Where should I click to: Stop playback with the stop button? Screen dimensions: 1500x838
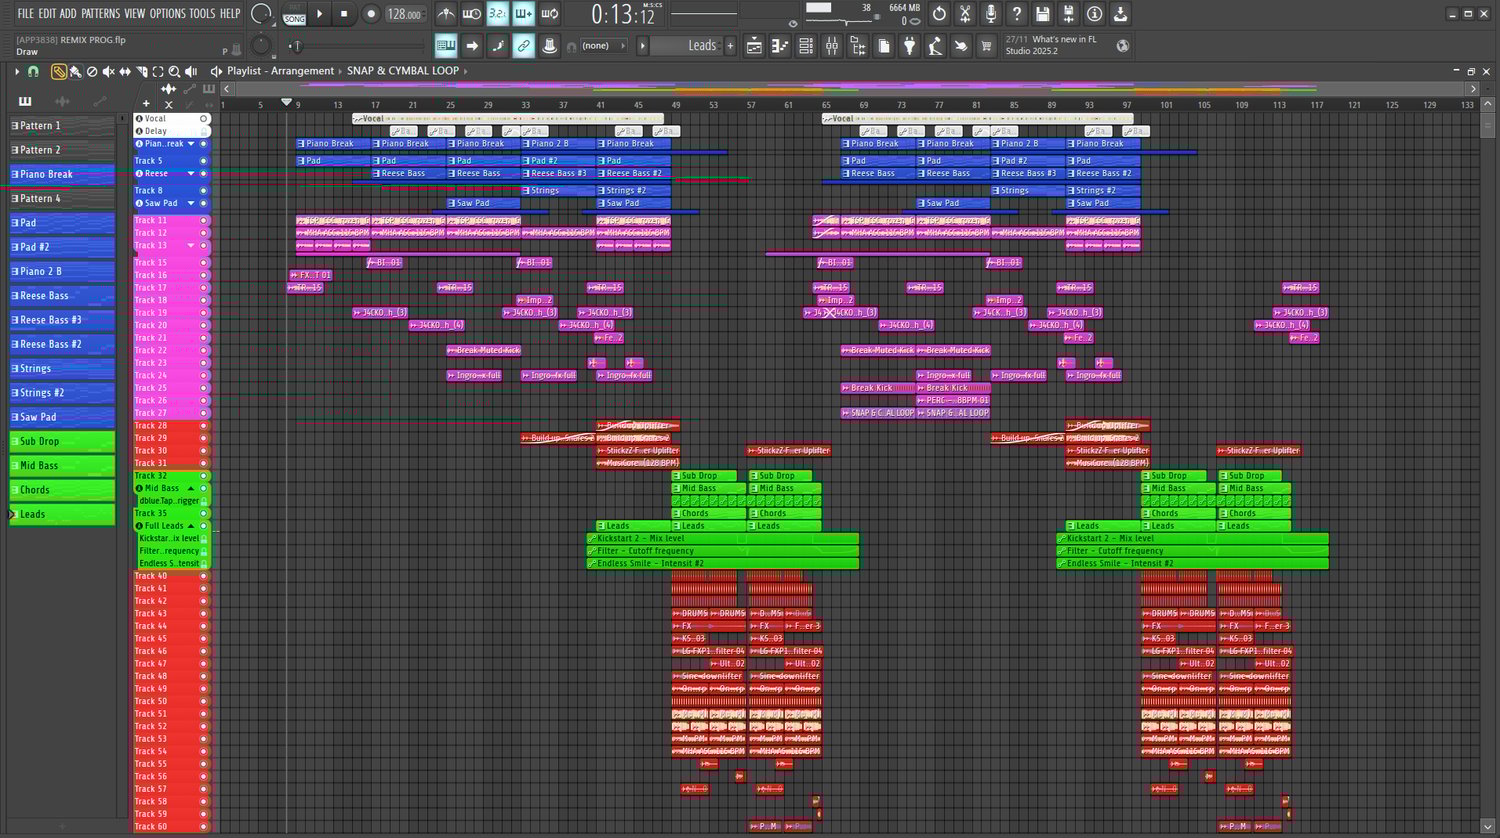pyautogui.click(x=344, y=14)
